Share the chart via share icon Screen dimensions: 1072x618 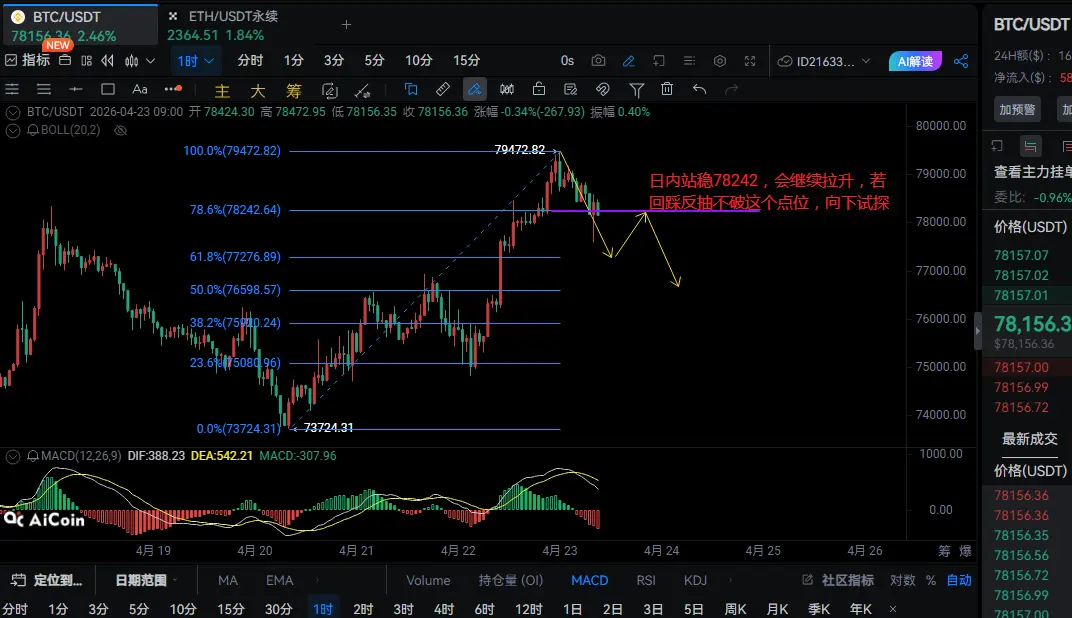click(x=961, y=61)
